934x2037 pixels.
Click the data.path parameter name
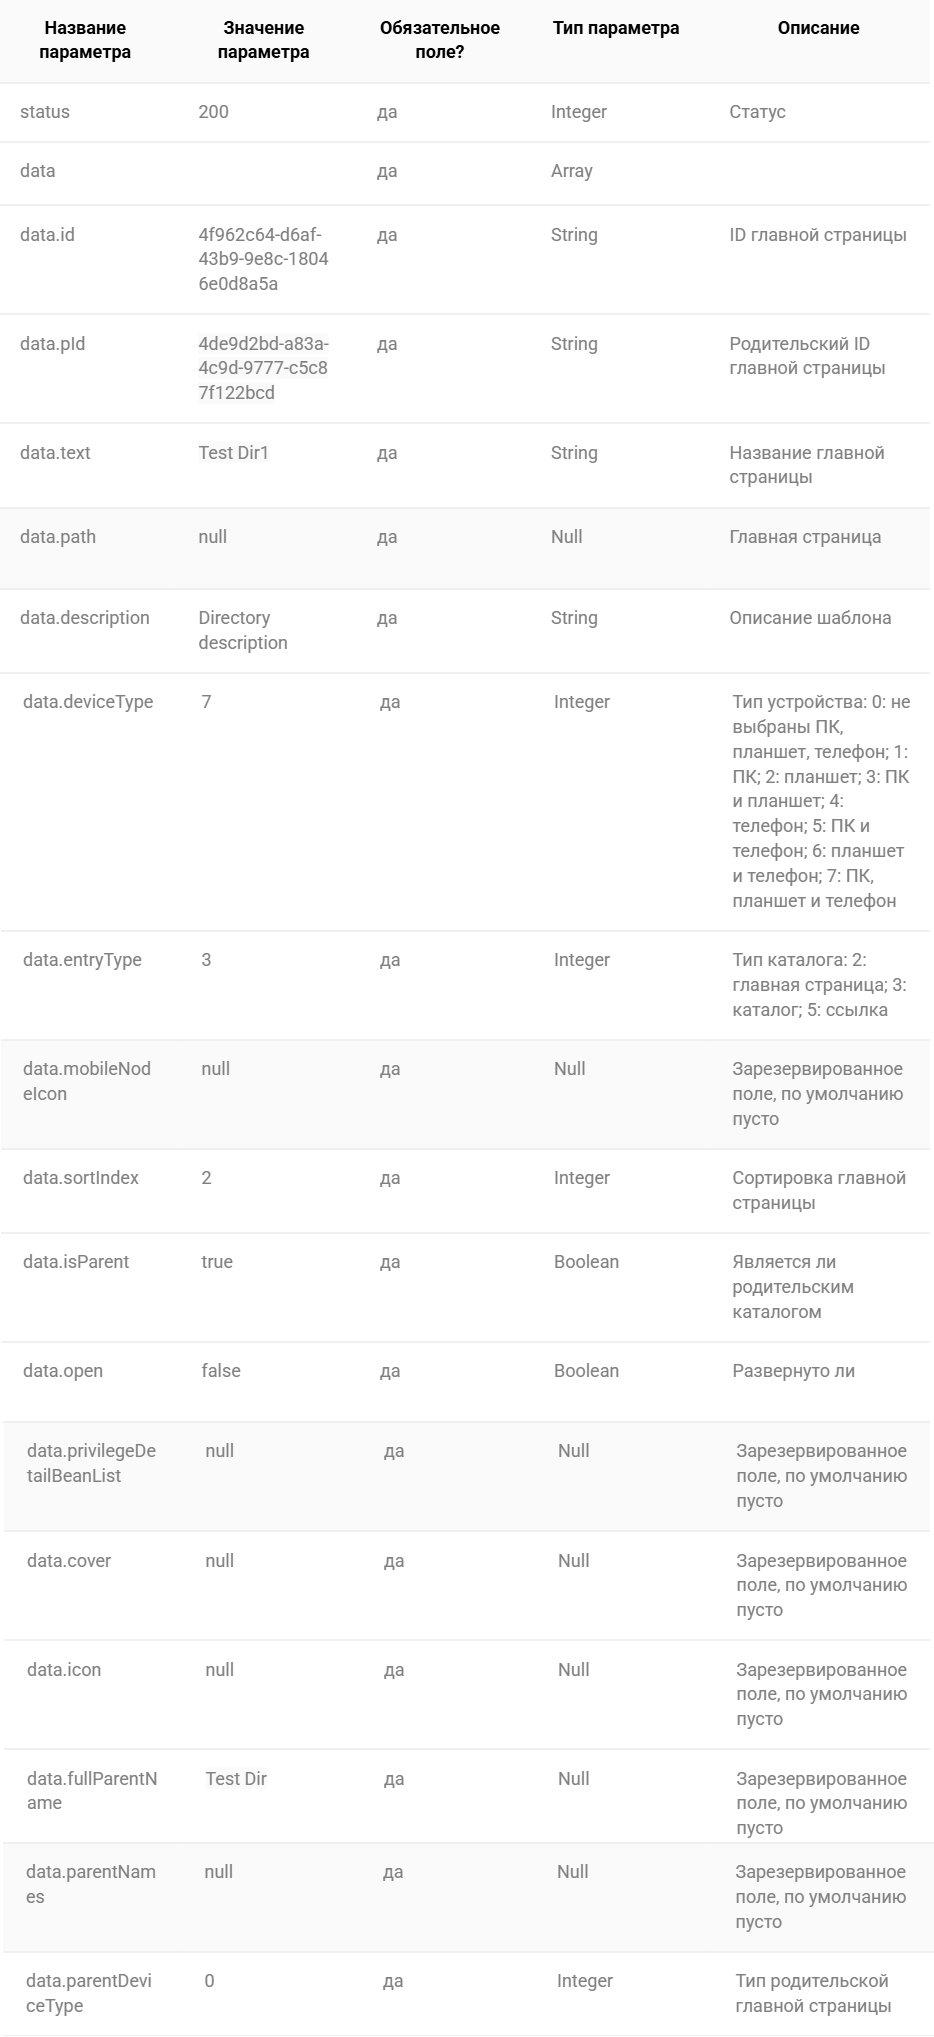[58, 537]
